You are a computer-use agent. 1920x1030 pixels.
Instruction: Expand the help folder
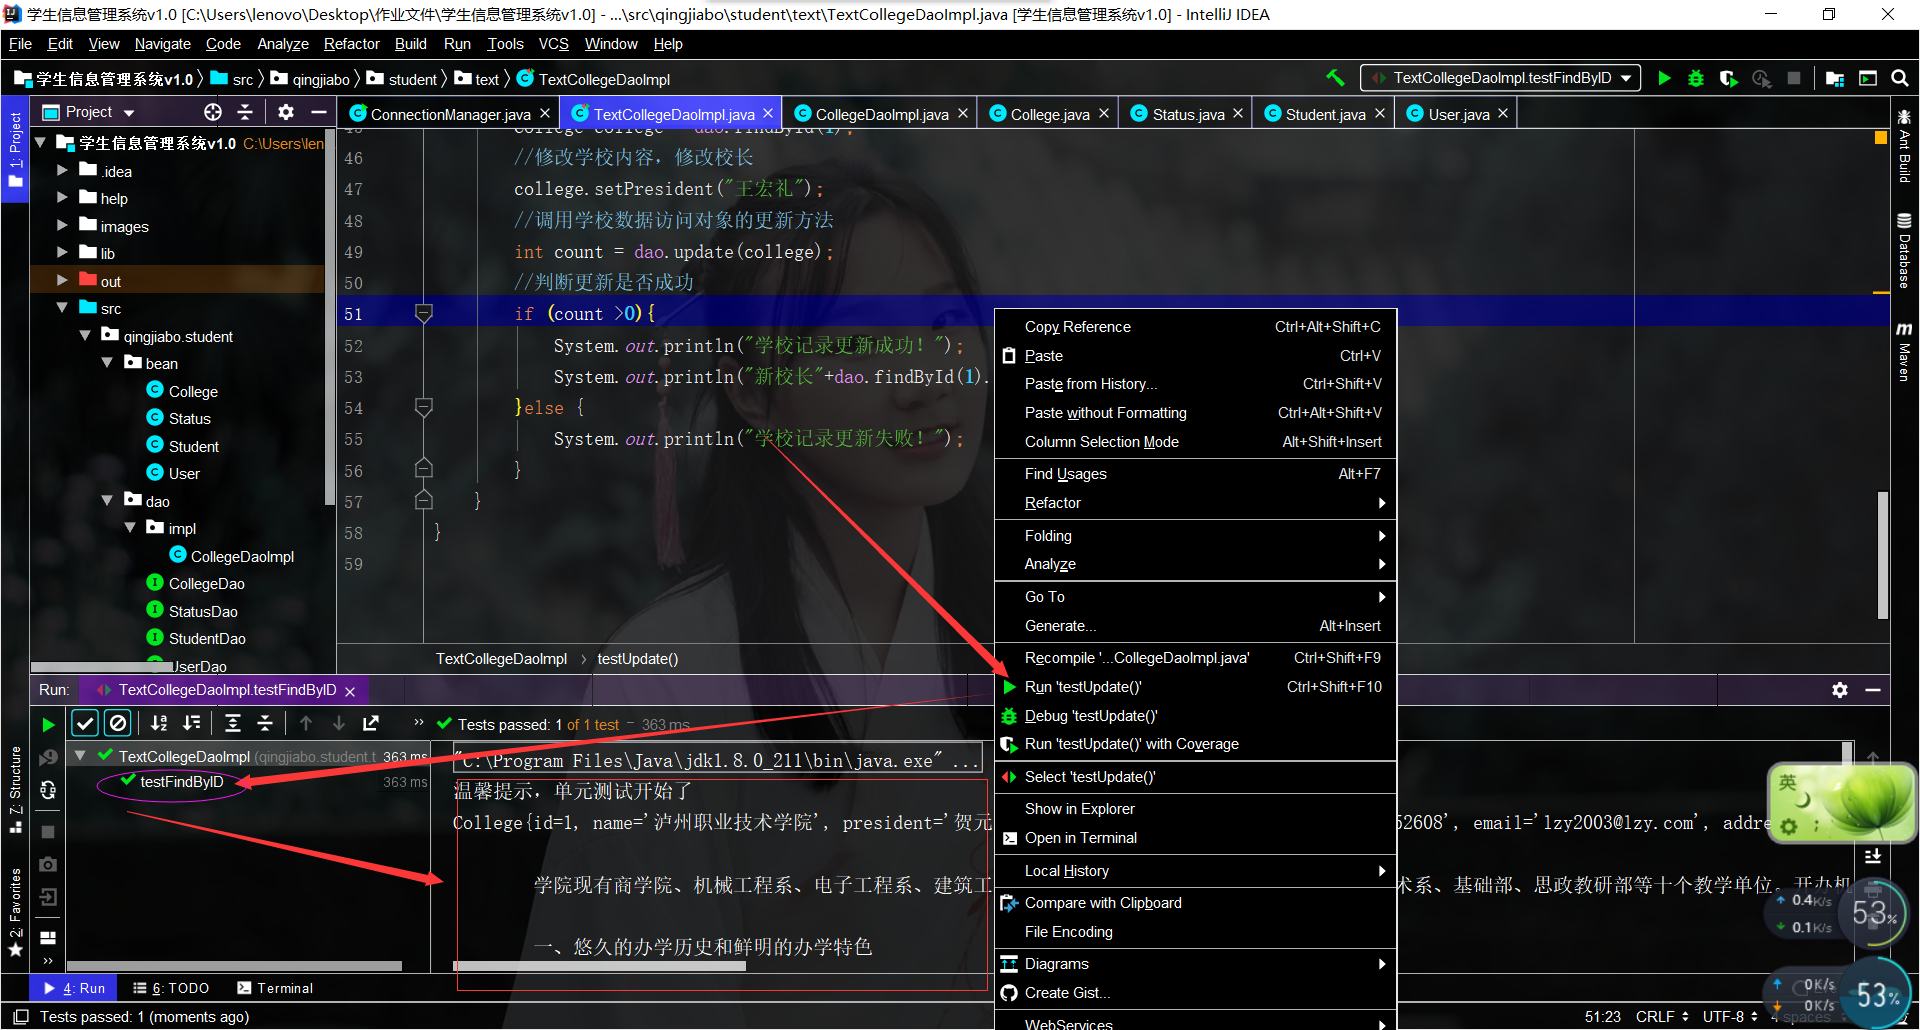pyautogui.click(x=62, y=198)
